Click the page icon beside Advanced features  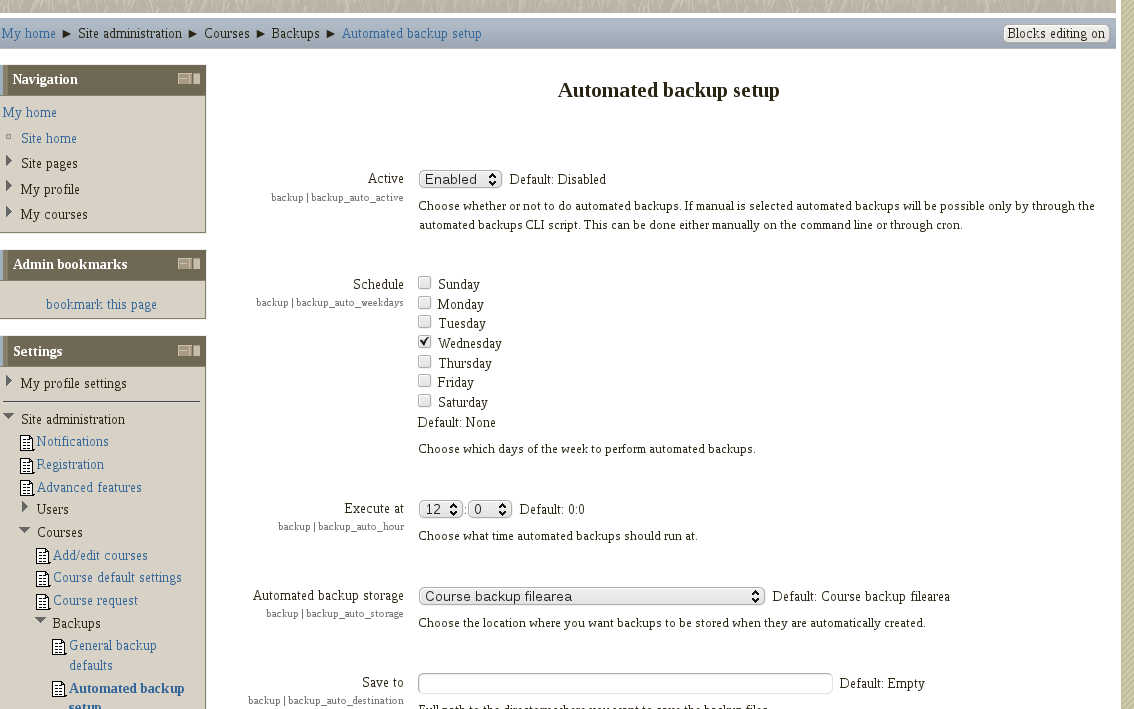(27, 488)
